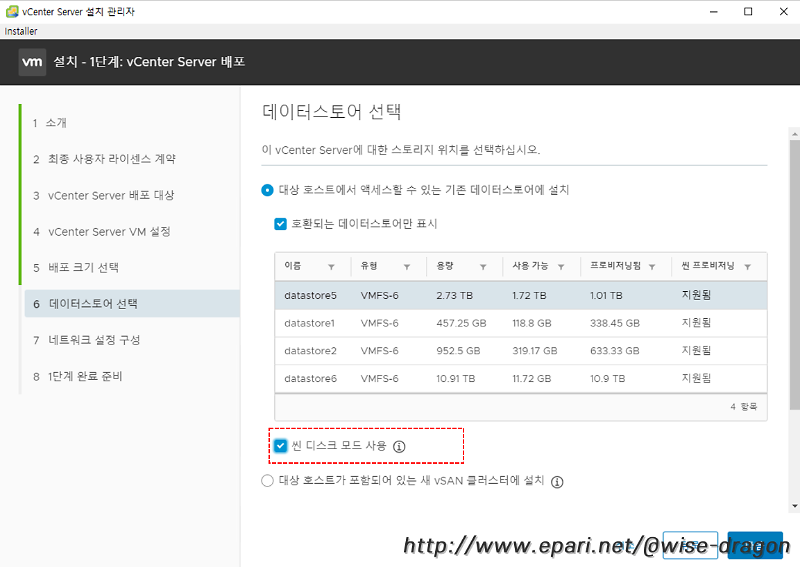Filter the 사용 가능 column
Screen dimensions: 800x567
coord(561,266)
